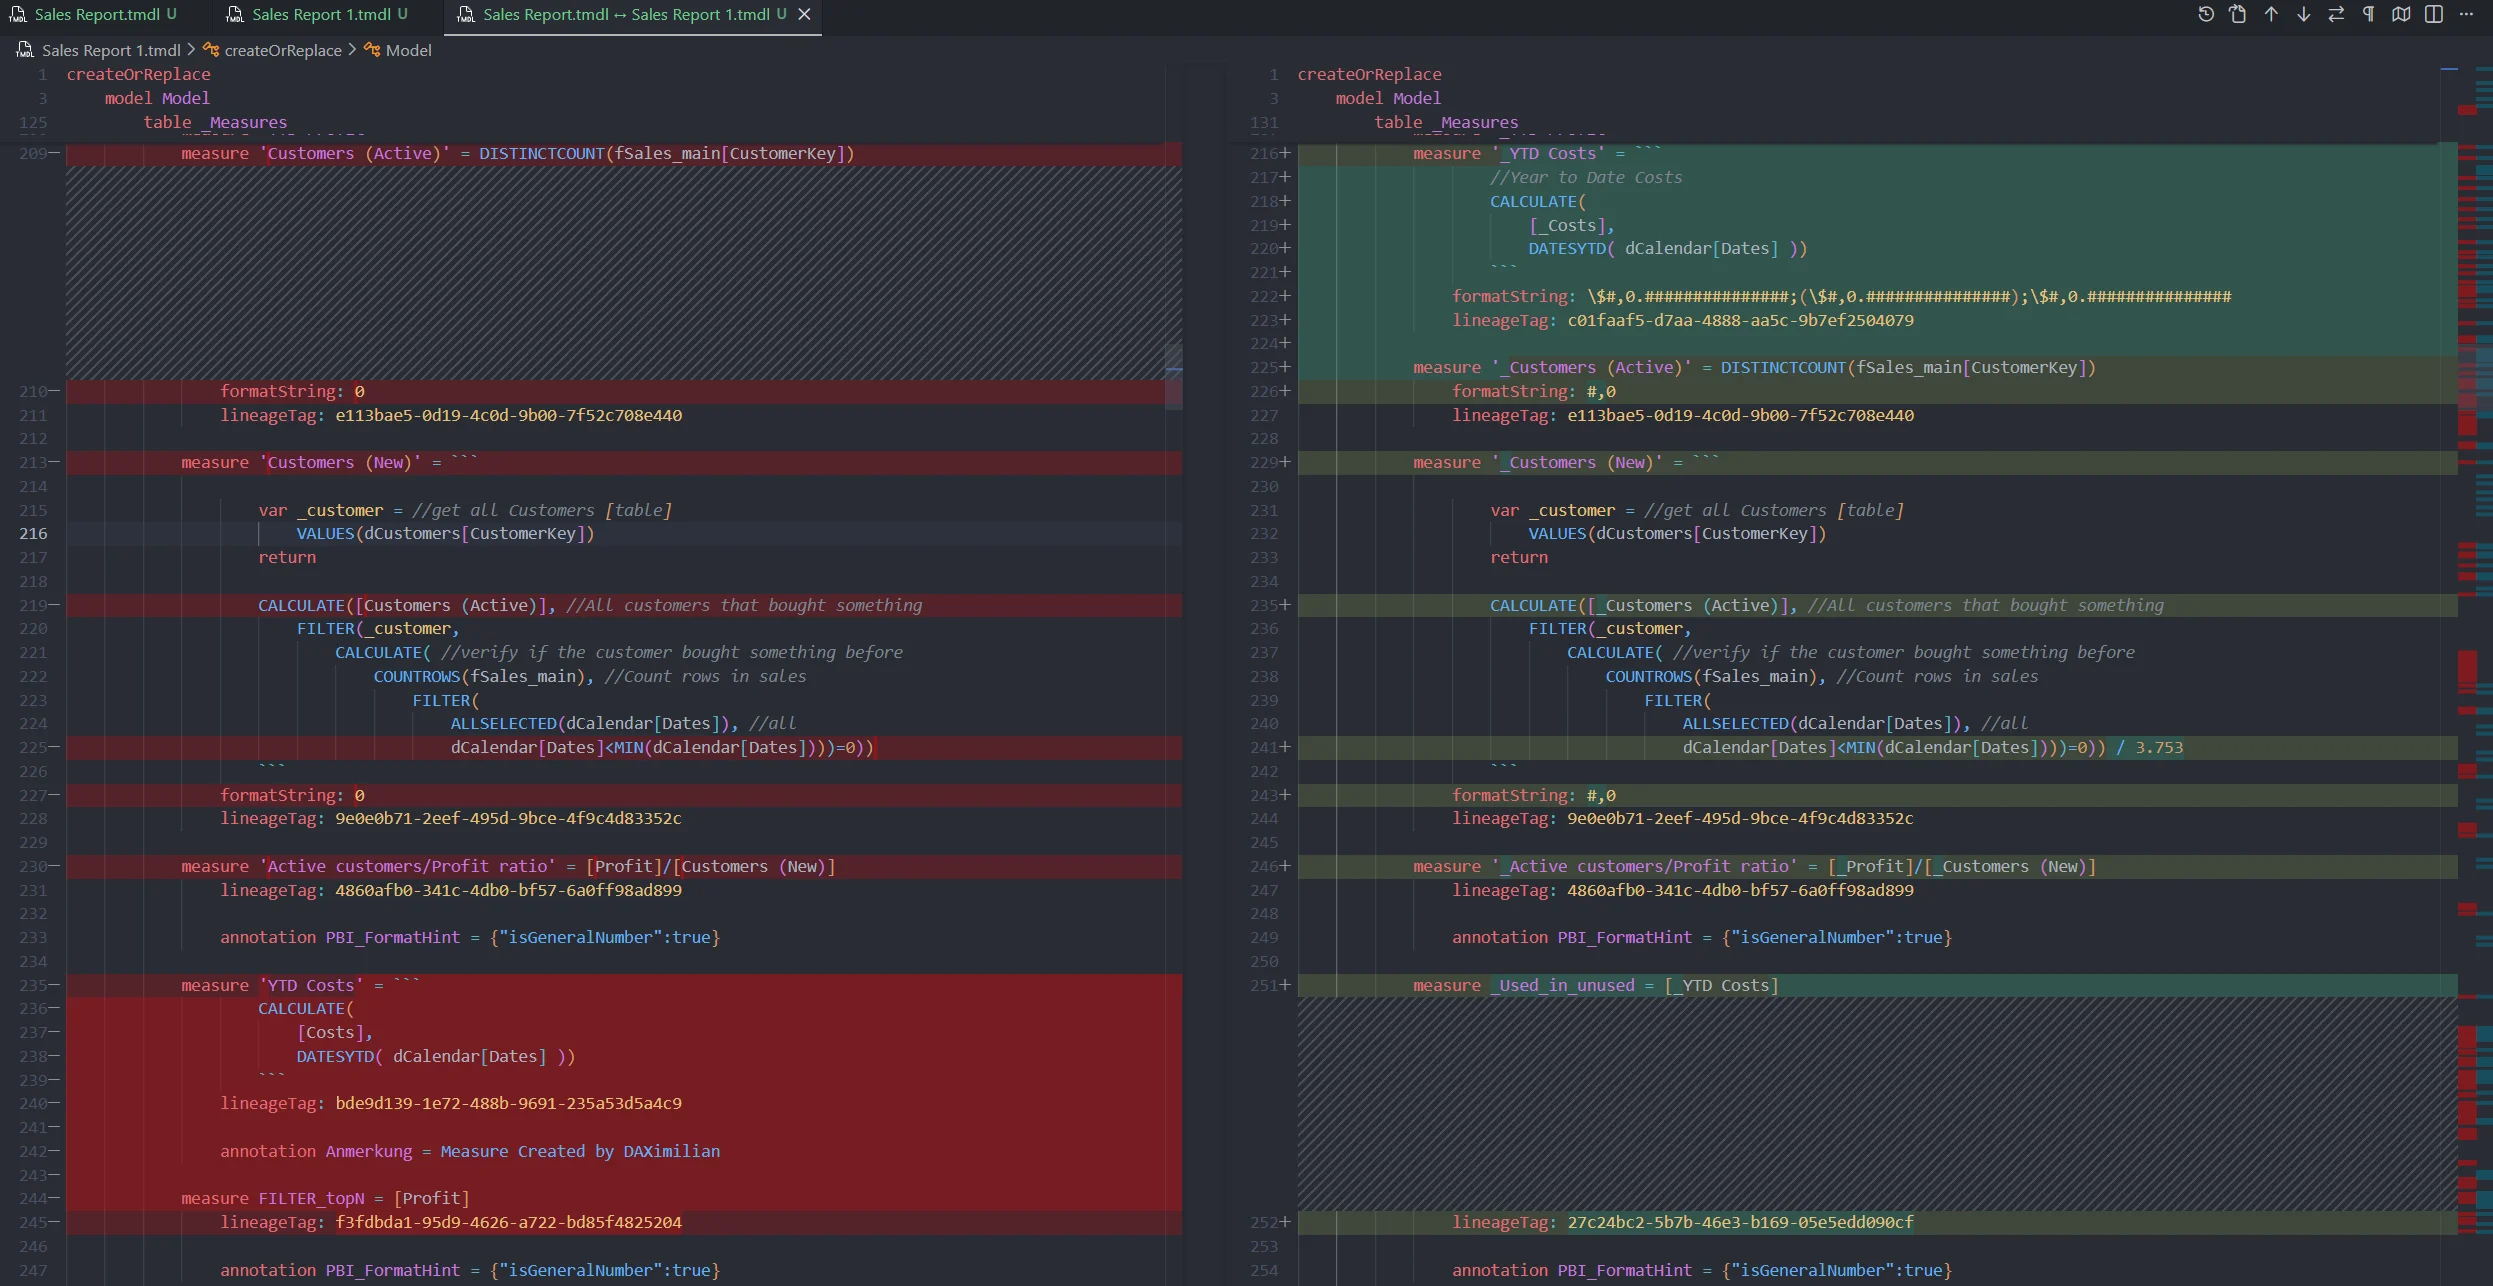This screenshot has height=1286, width=2493.
Task: Click the symbol icon before Model breadcrumb
Action: tap(372, 50)
